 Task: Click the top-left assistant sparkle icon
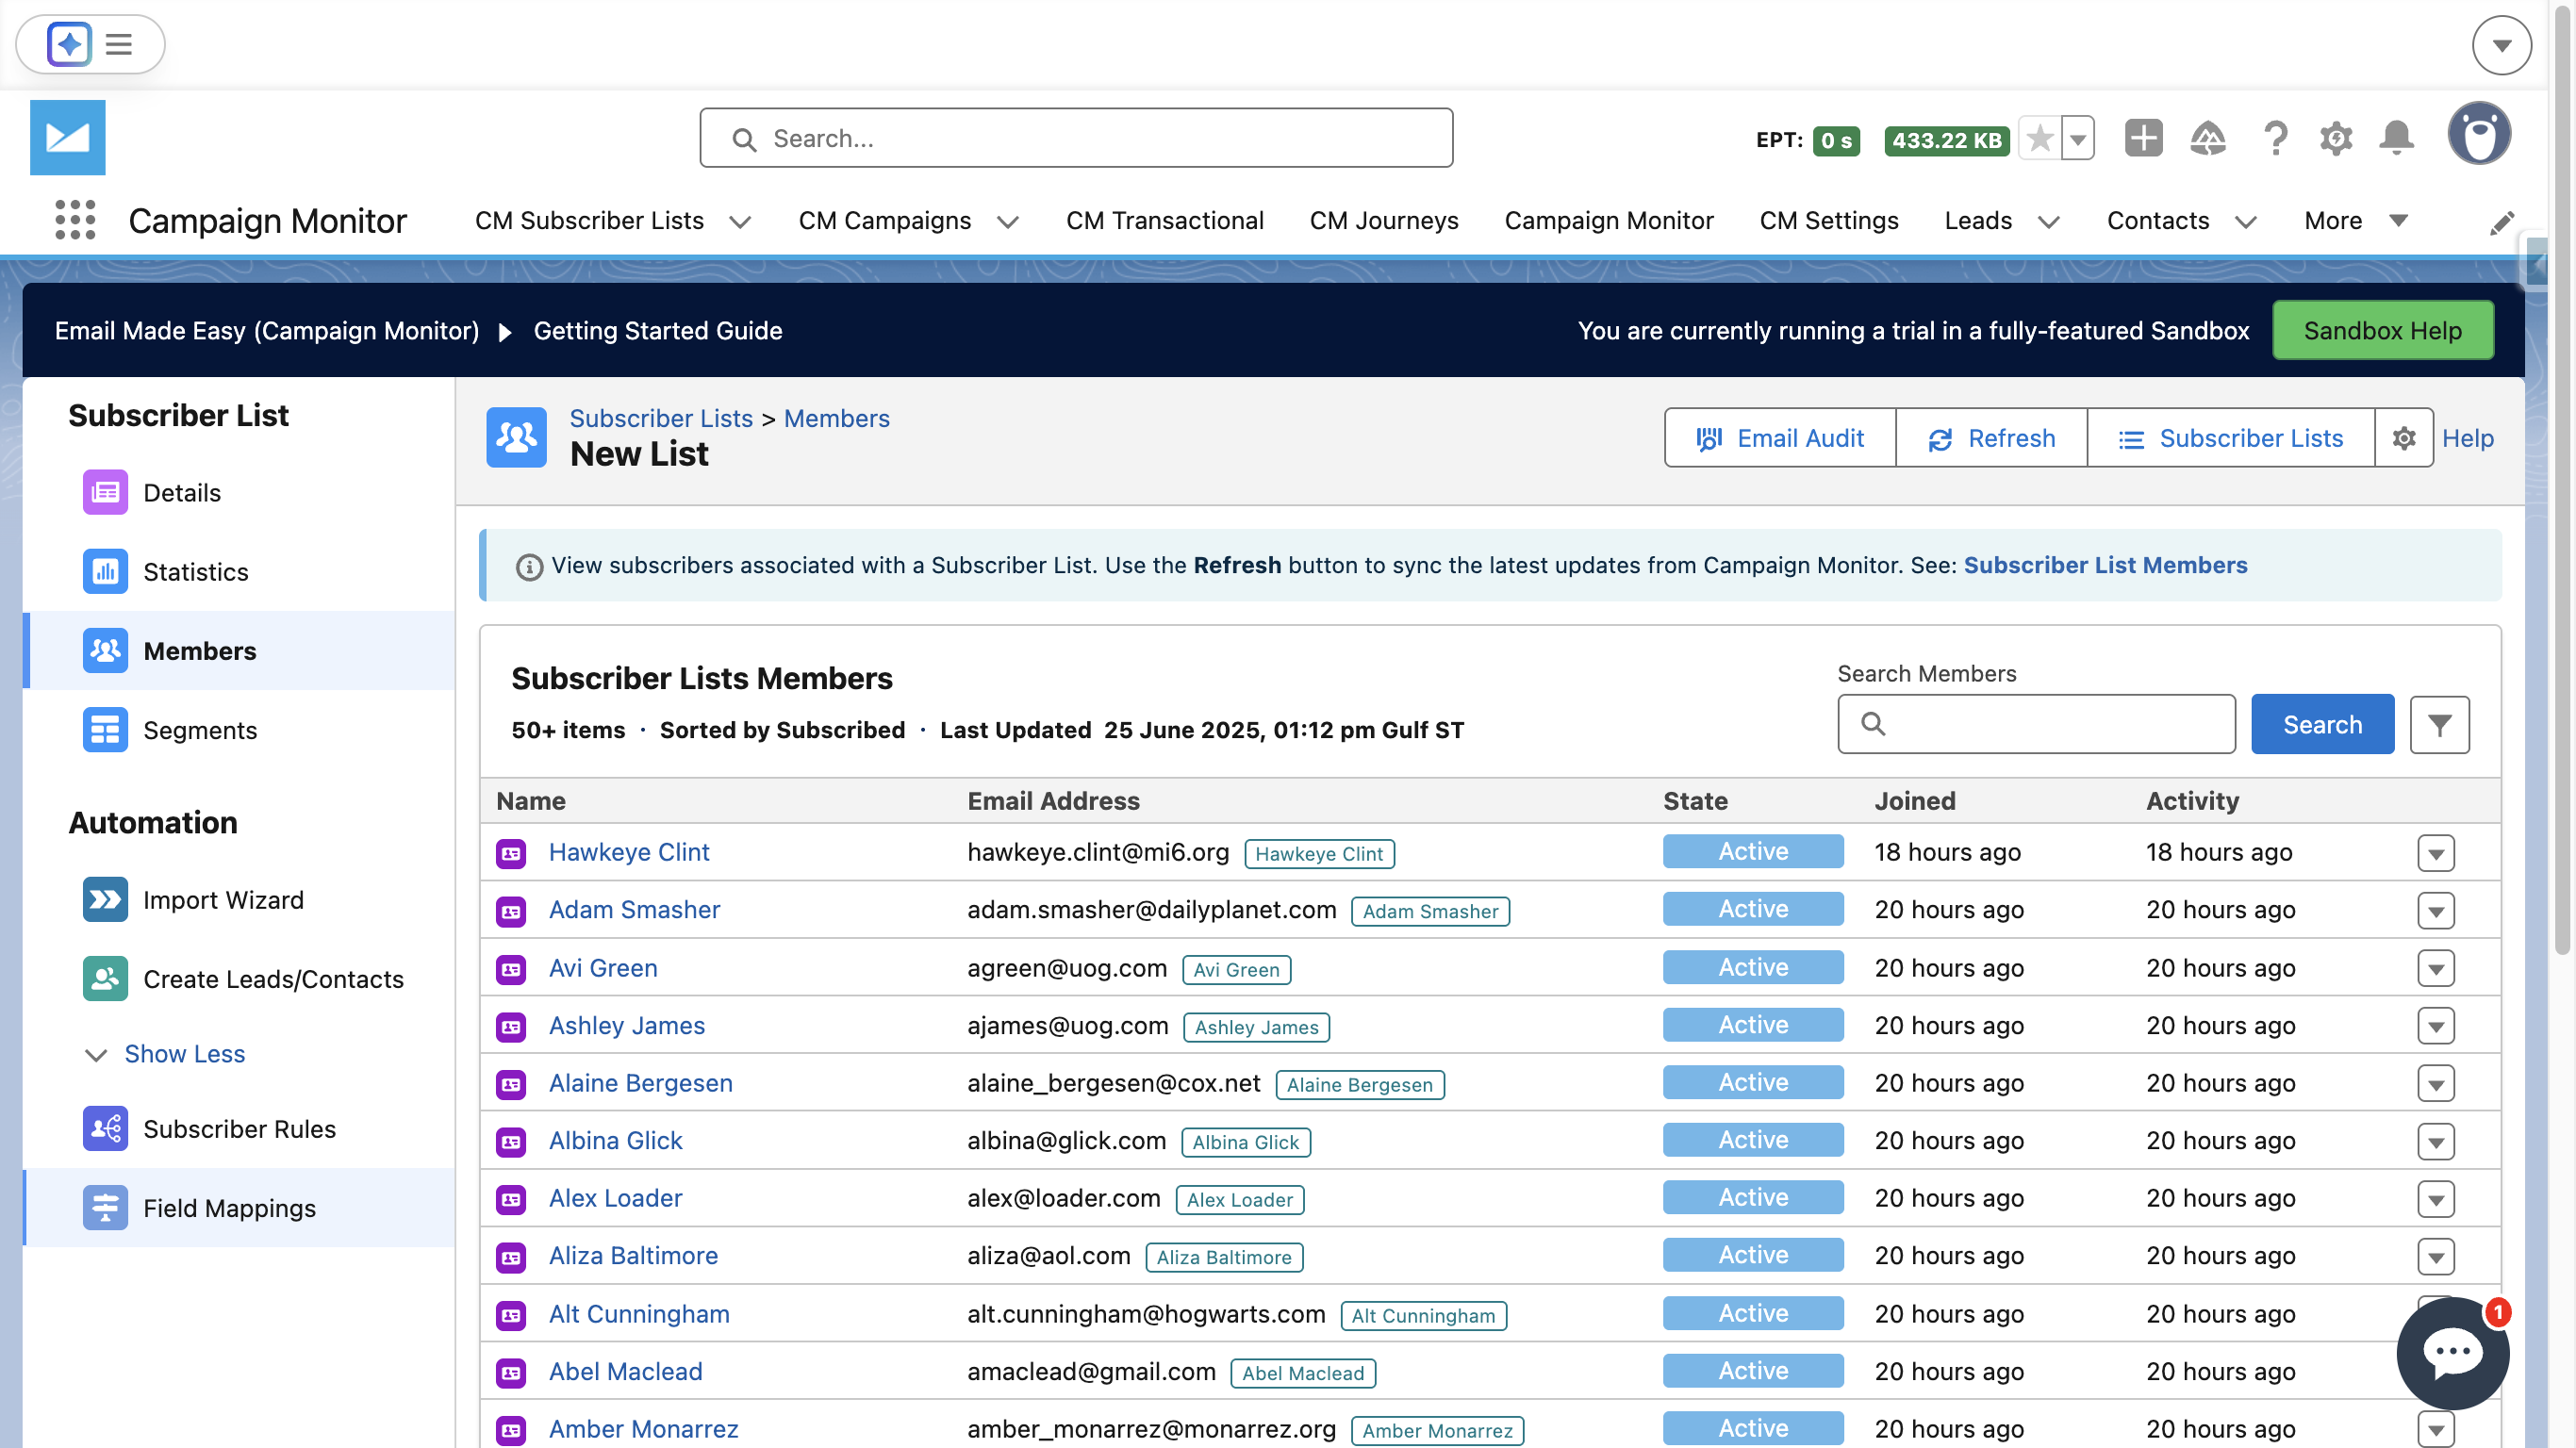pyautogui.click(x=68, y=44)
